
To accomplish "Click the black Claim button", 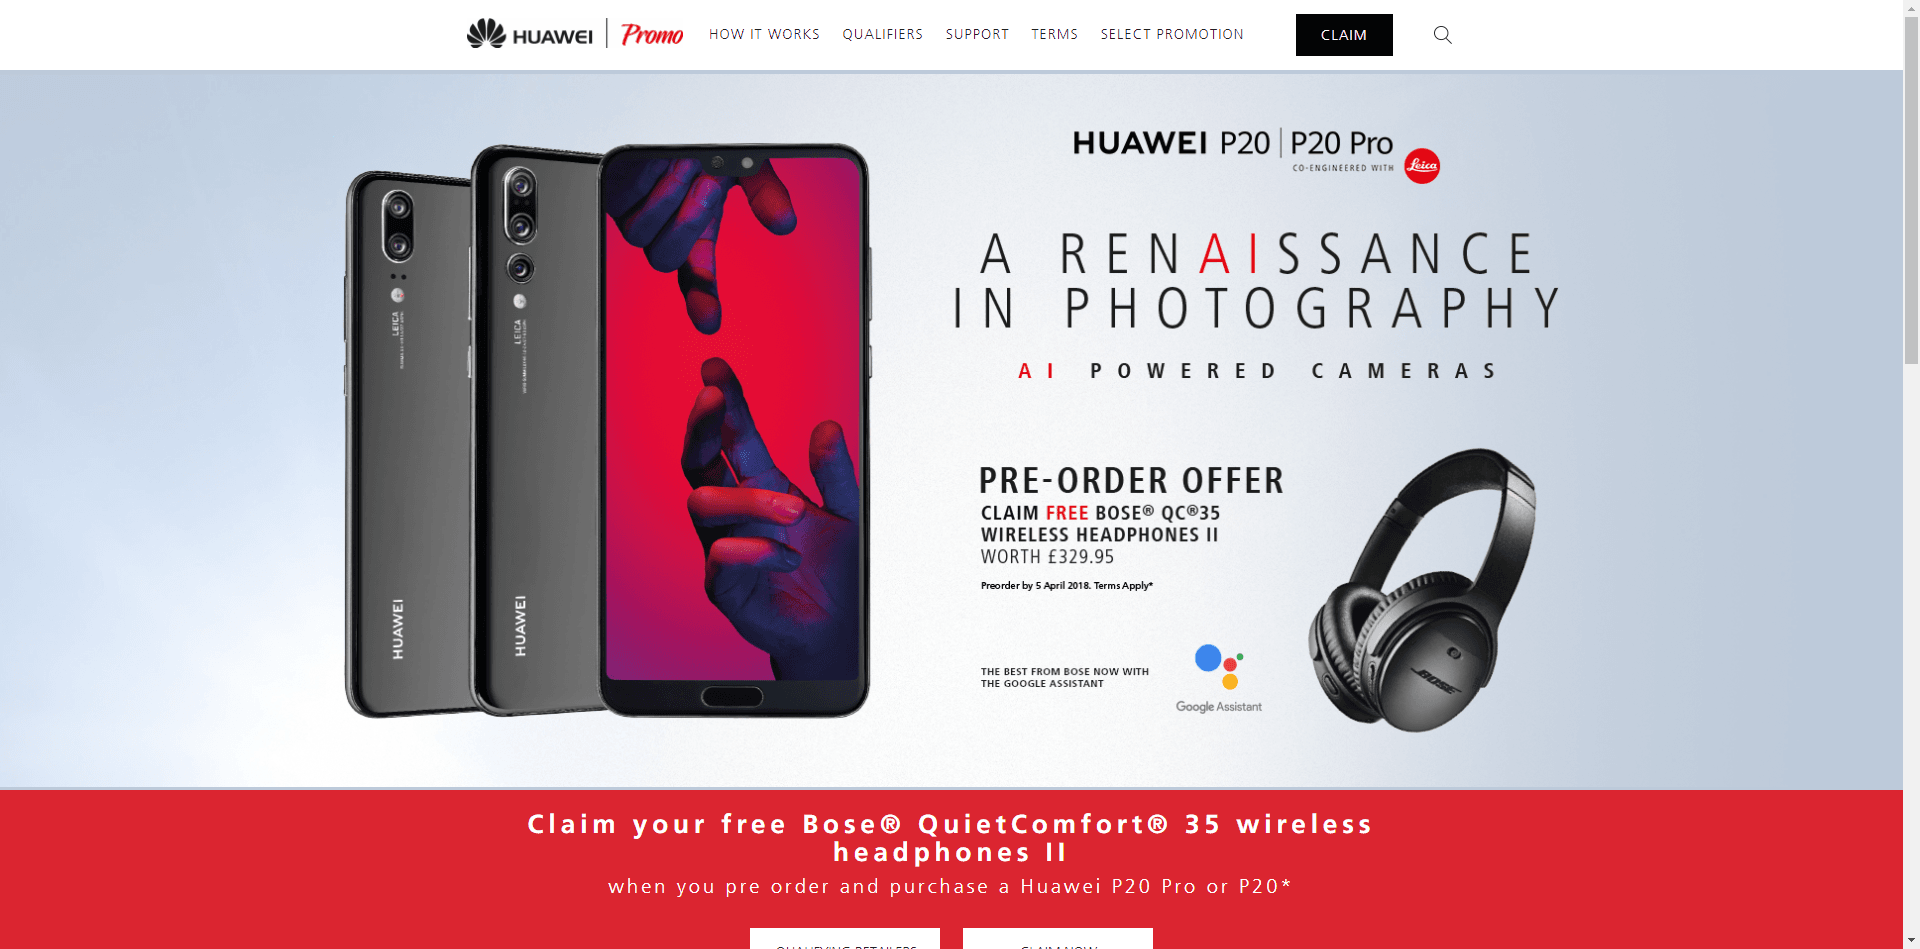I will [x=1344, y=35].
